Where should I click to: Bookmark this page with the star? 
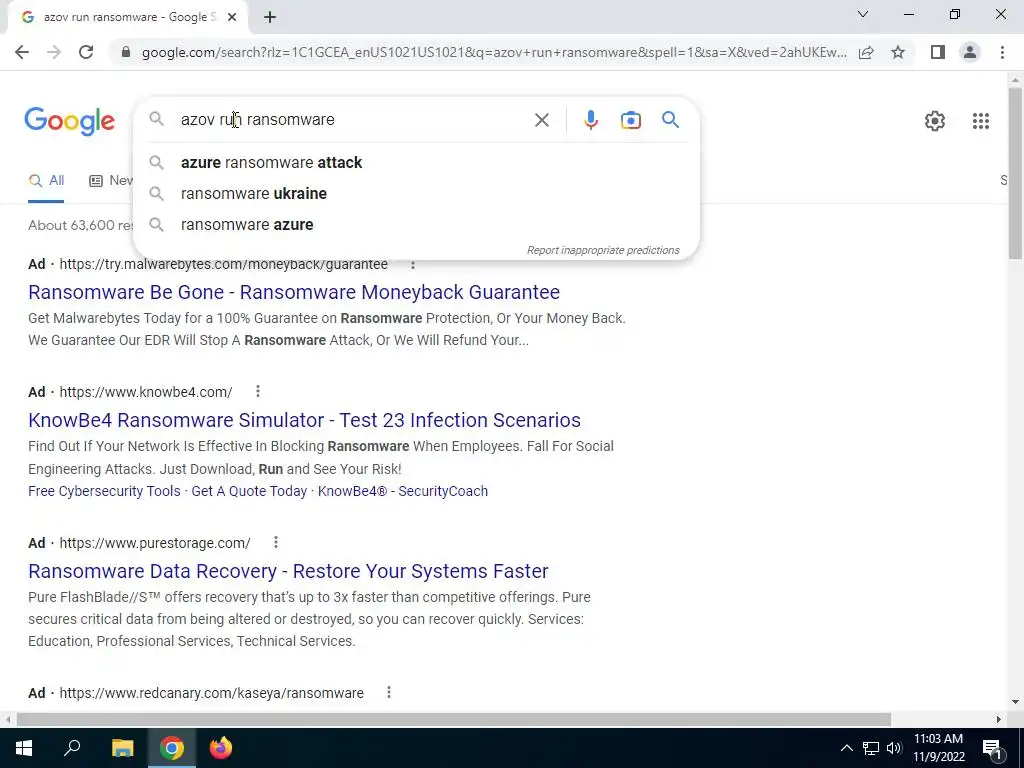click(898, 52)
